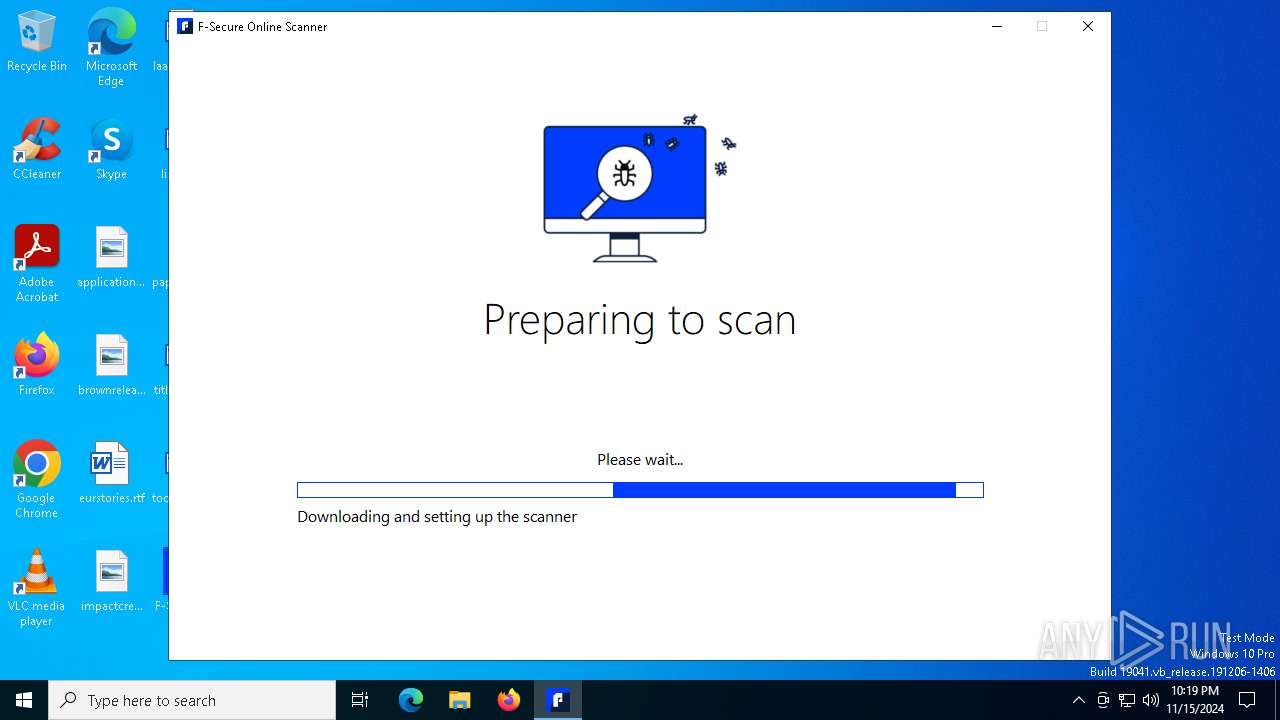Click the Preparing to scan heading
This screenshot has height=720, width=1280.
(640, 320)
